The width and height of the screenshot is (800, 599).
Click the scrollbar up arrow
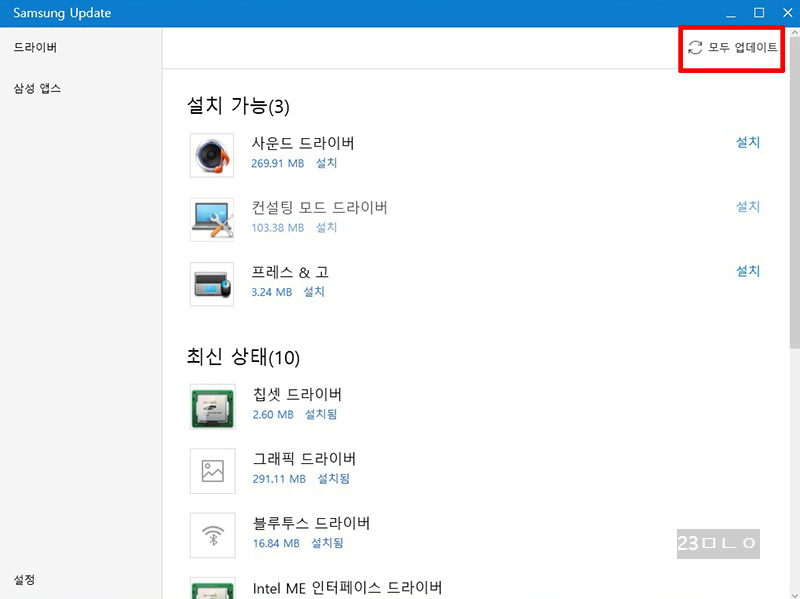tap(794, 32)
